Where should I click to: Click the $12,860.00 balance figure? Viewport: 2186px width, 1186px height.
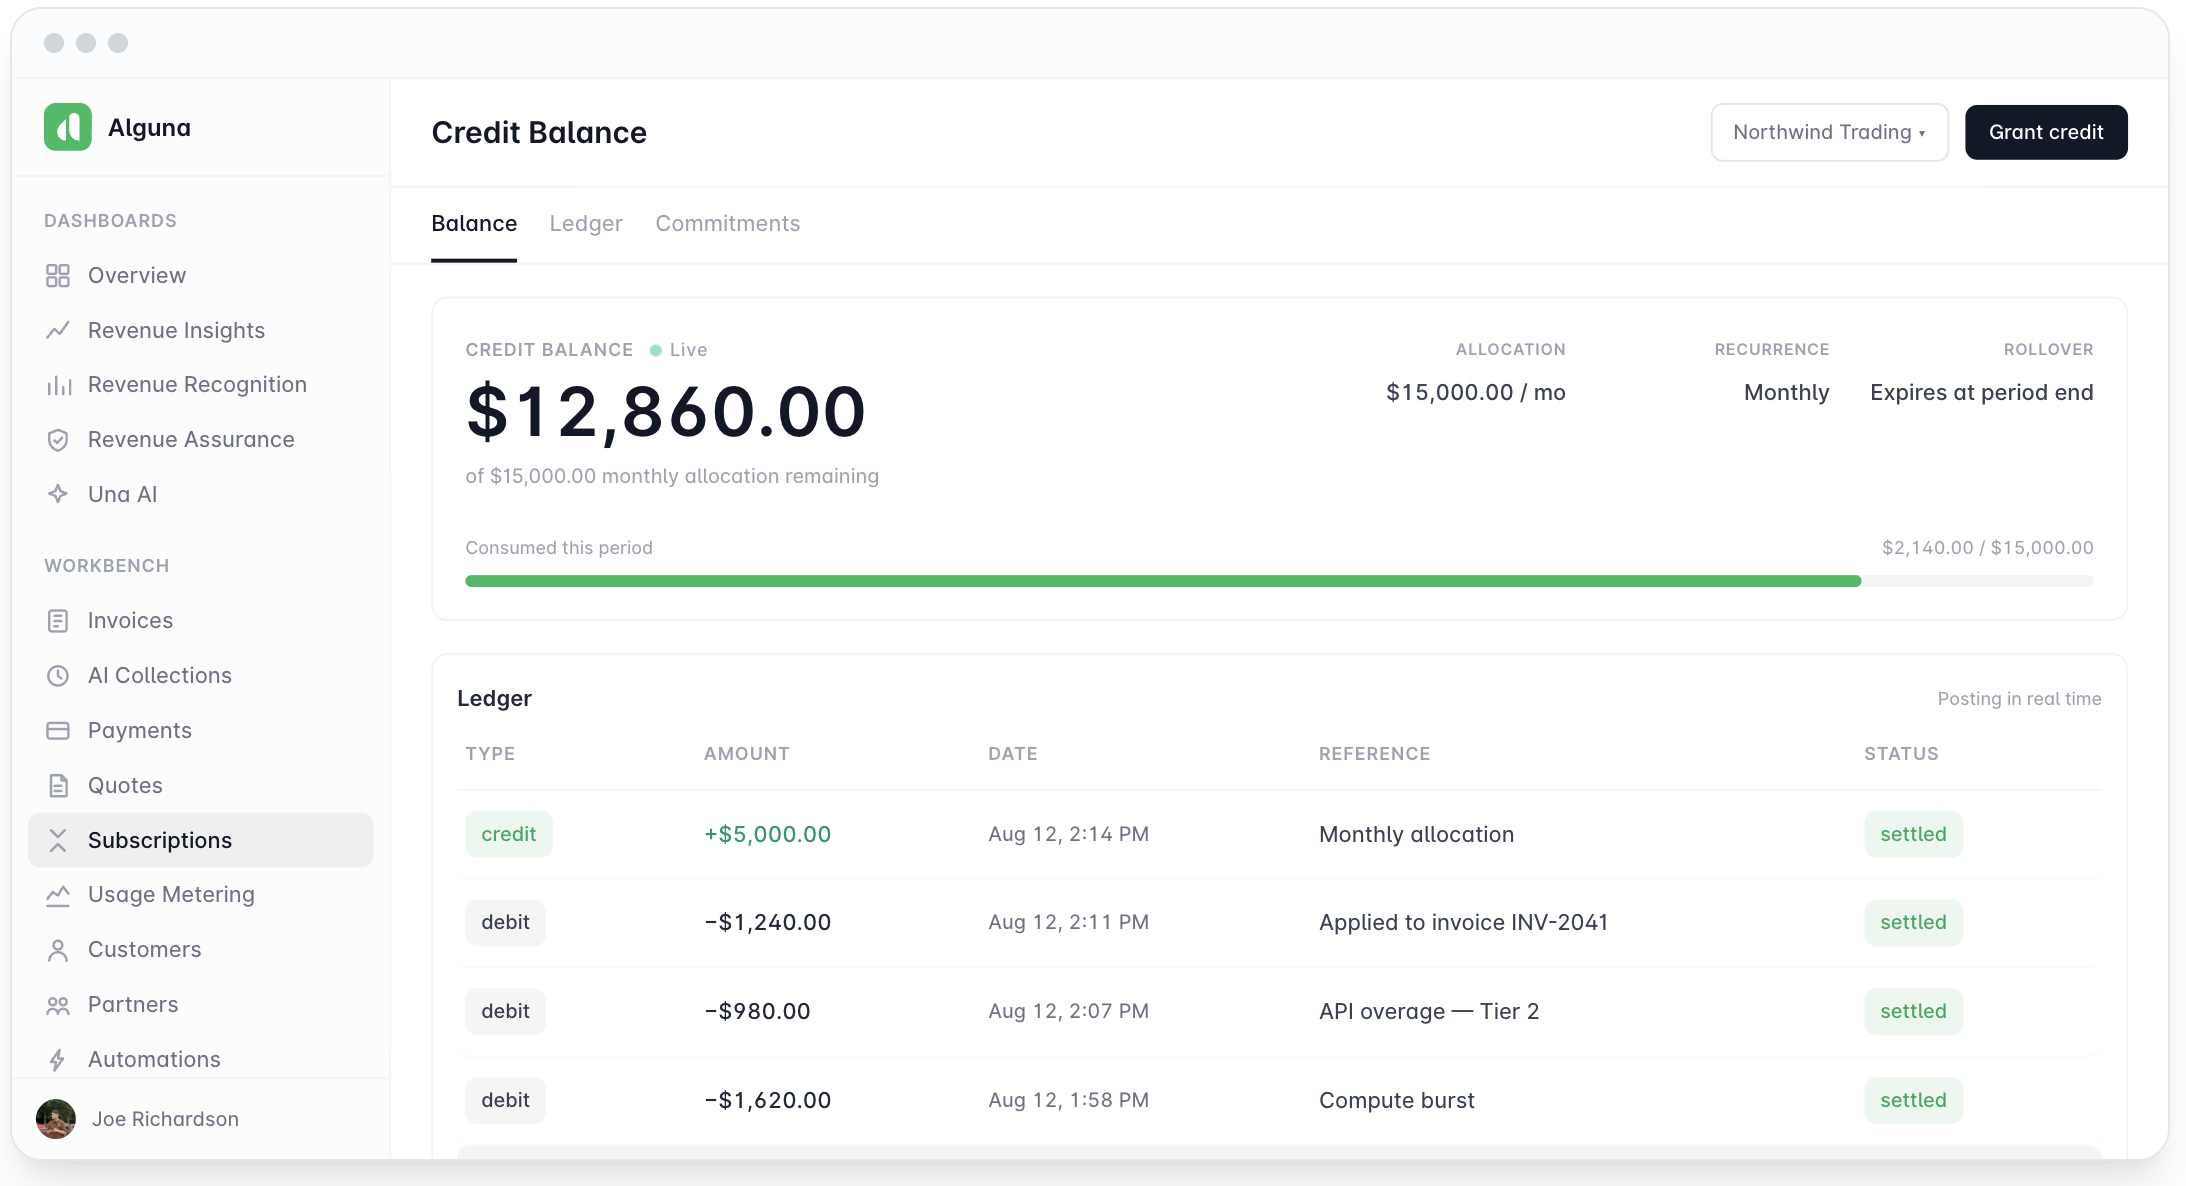(x=666, y=412)
